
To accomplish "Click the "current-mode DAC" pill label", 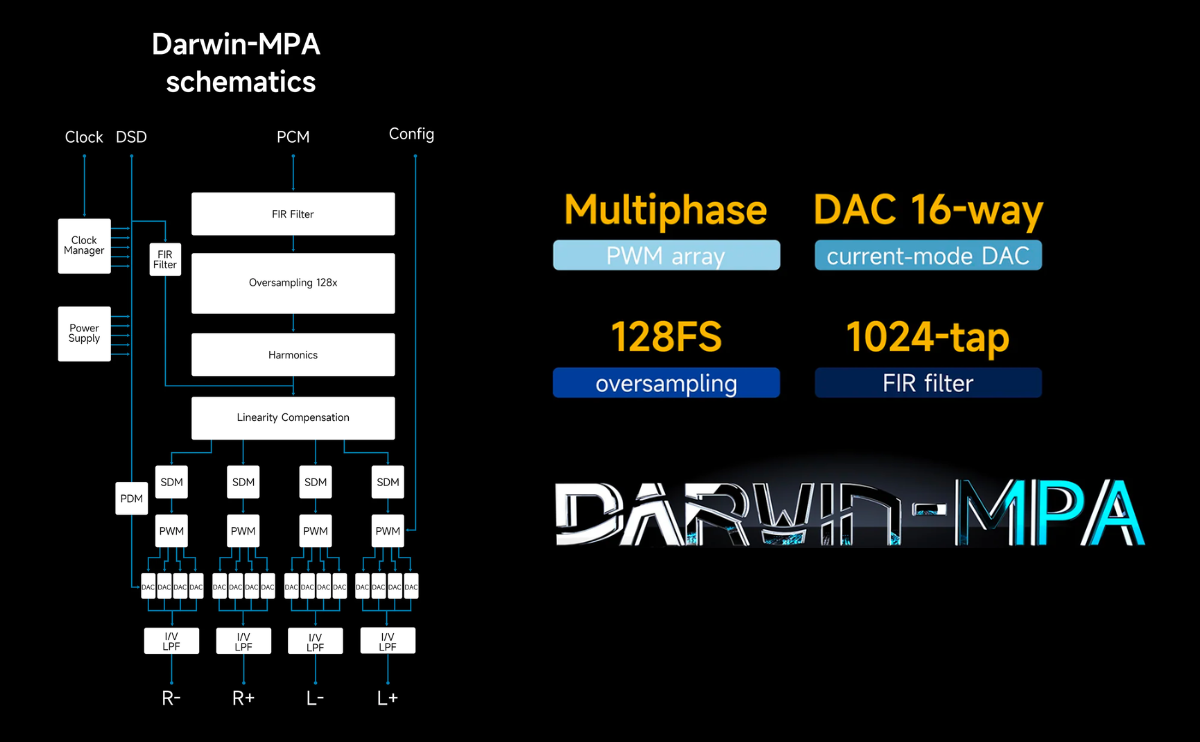I will [928, 256].
